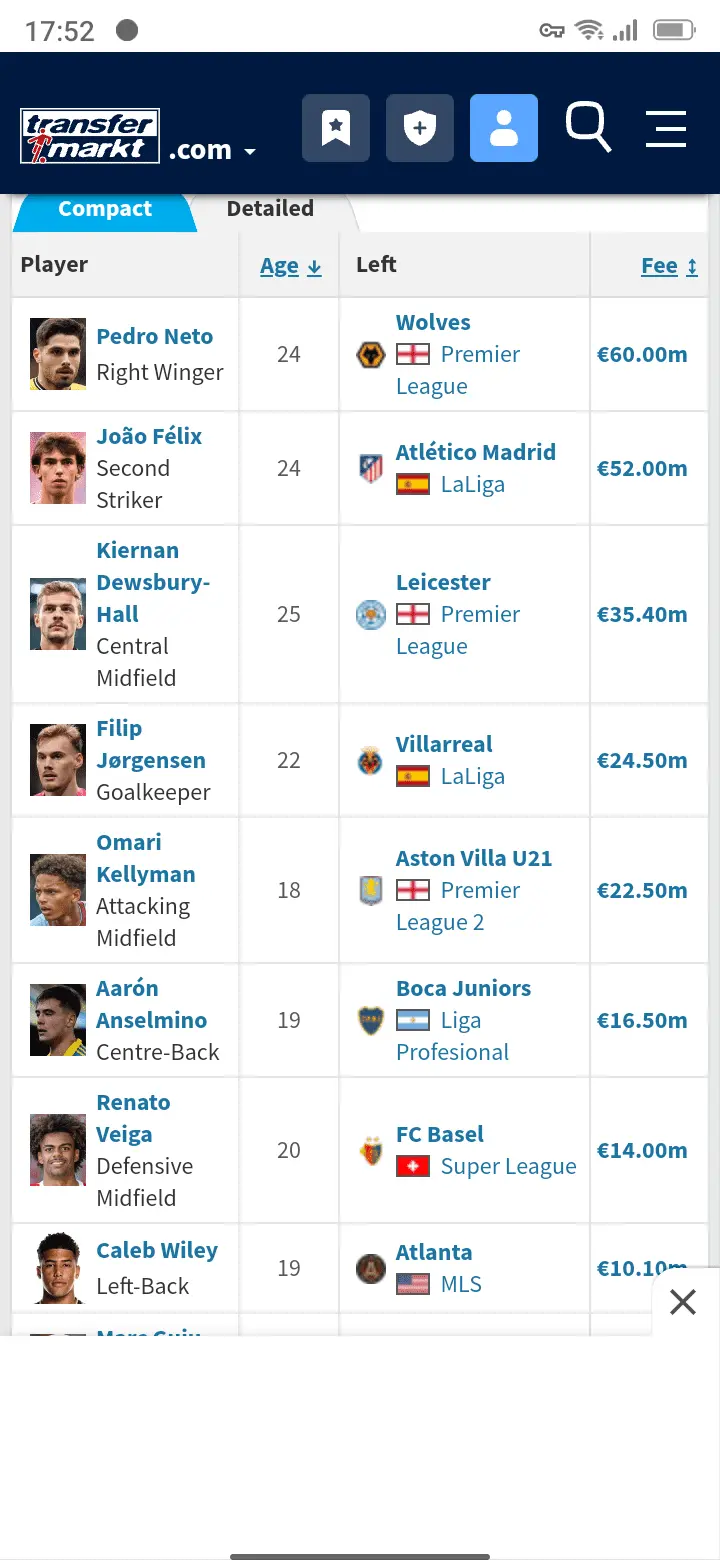Viewport: 720px width, 1560px height.
Task: Open Pedro Neto's player profile
Action: point(155,336)
